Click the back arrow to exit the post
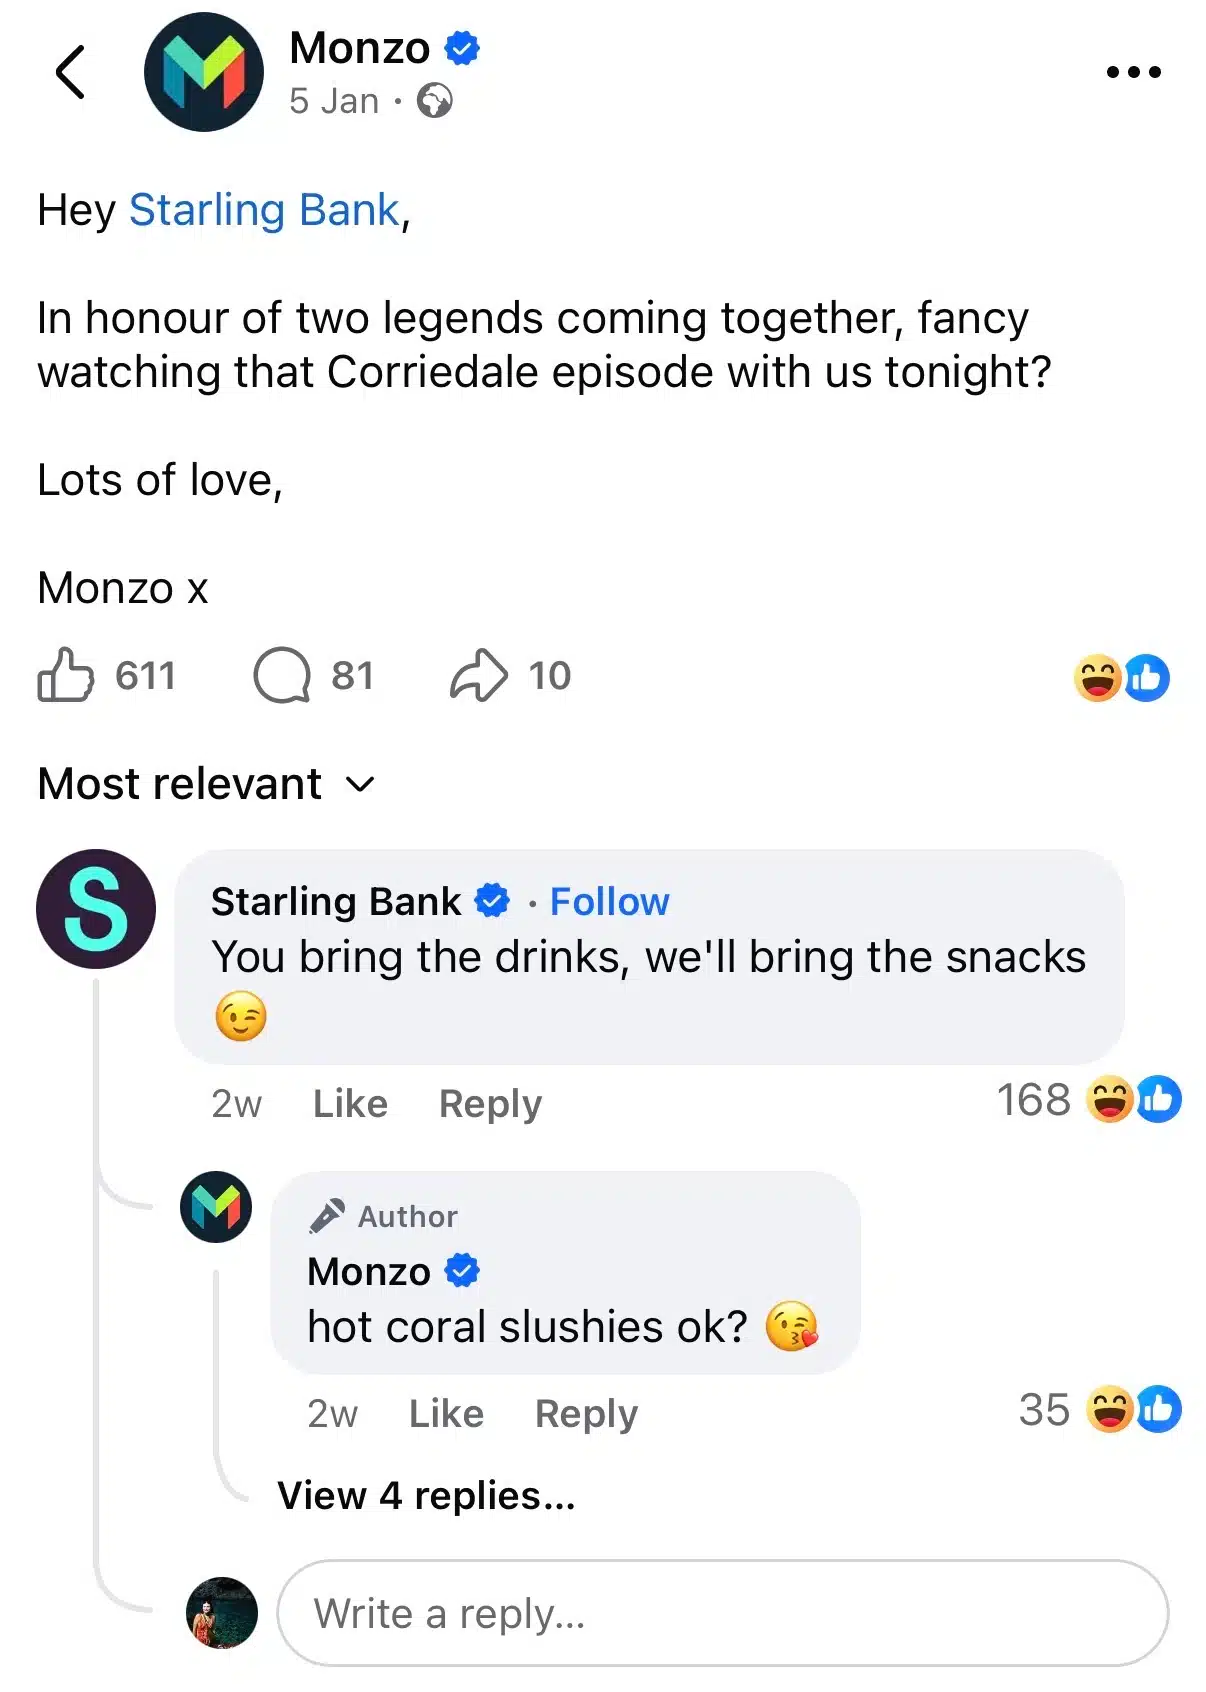This screenshot has width=1206, height=1692. click(70, 72)
